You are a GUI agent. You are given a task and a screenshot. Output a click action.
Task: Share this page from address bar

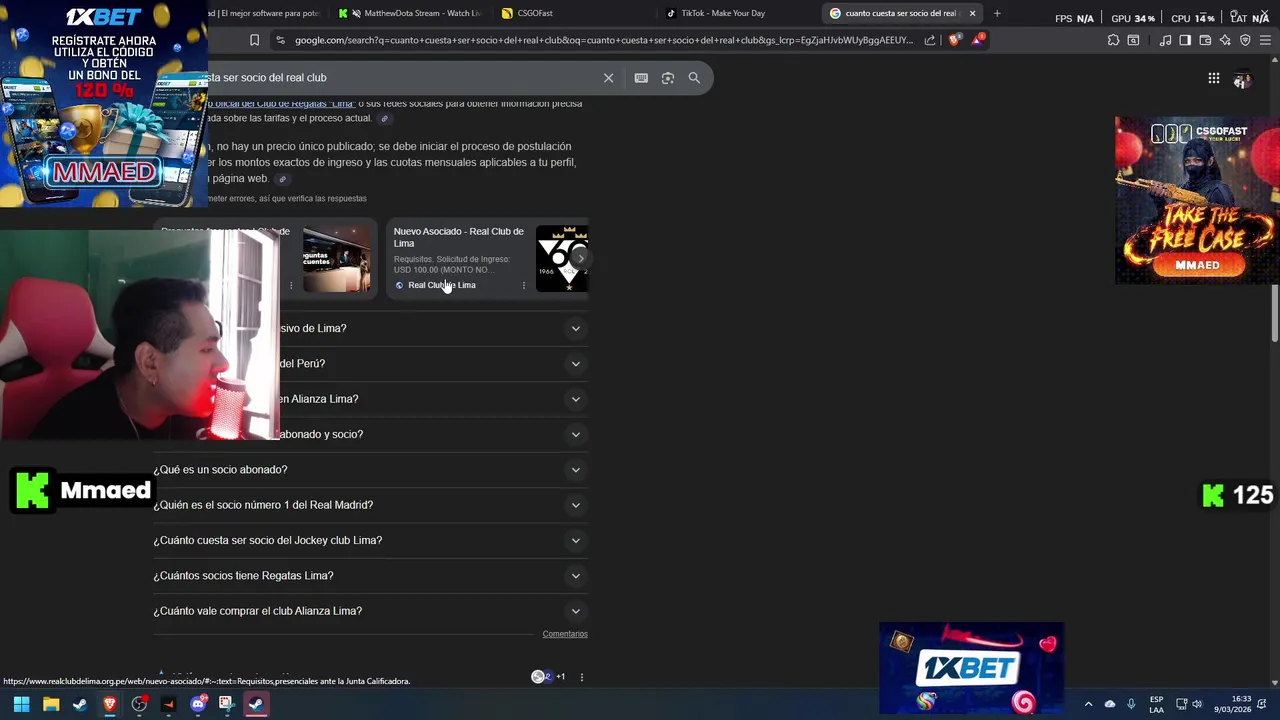click(930, 40)
